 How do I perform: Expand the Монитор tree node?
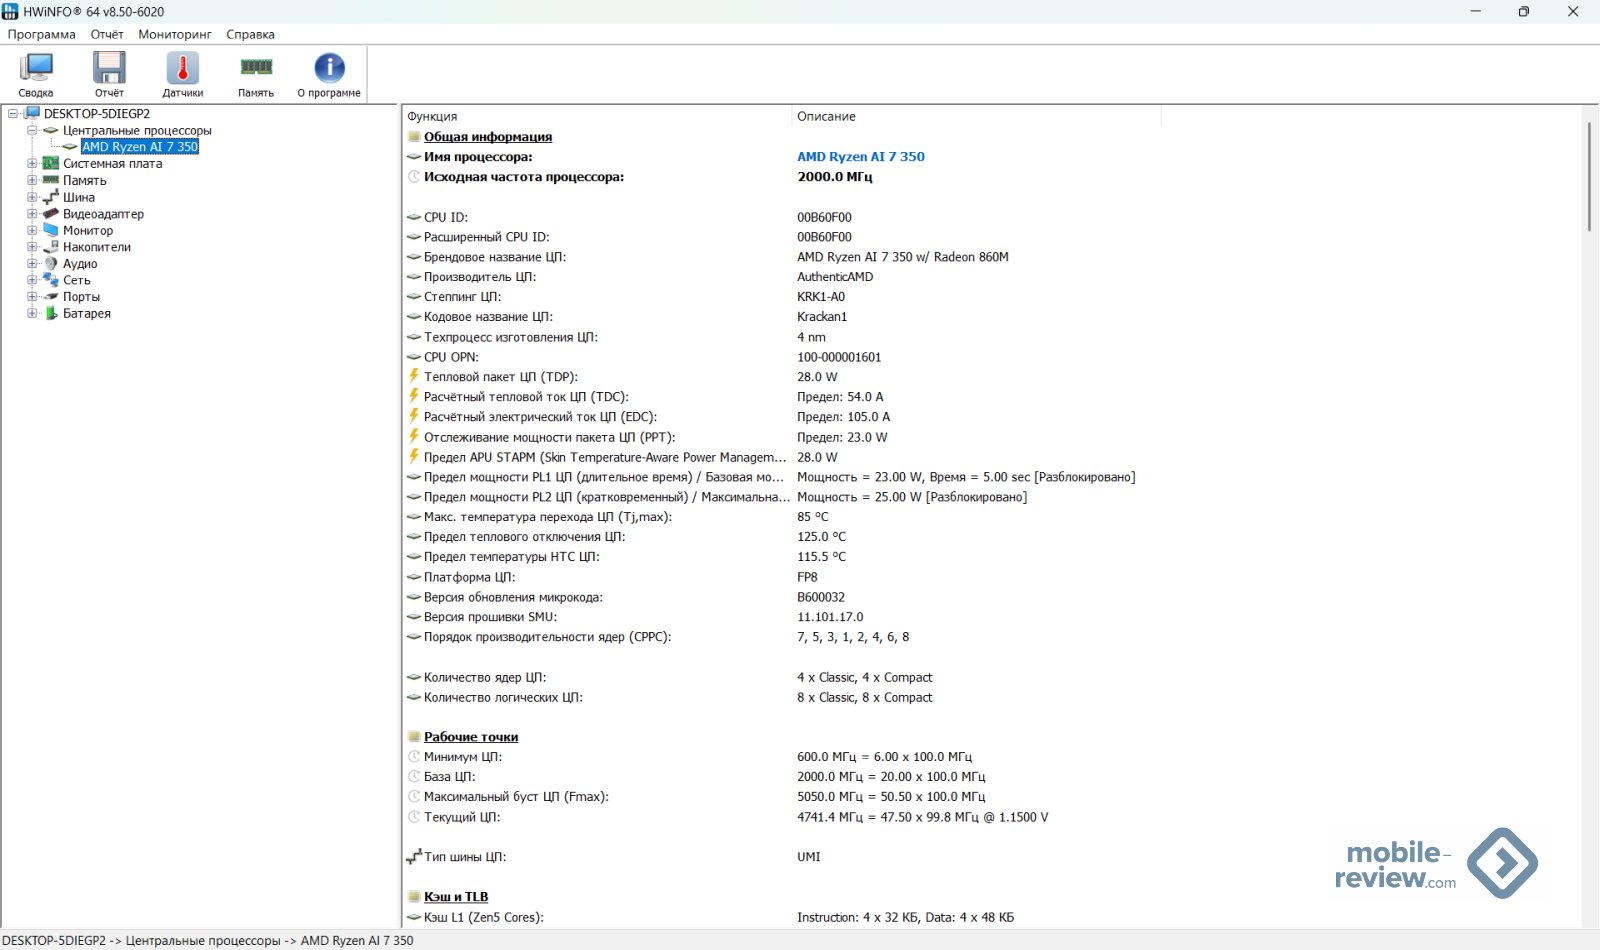click(x=32, y=230)
